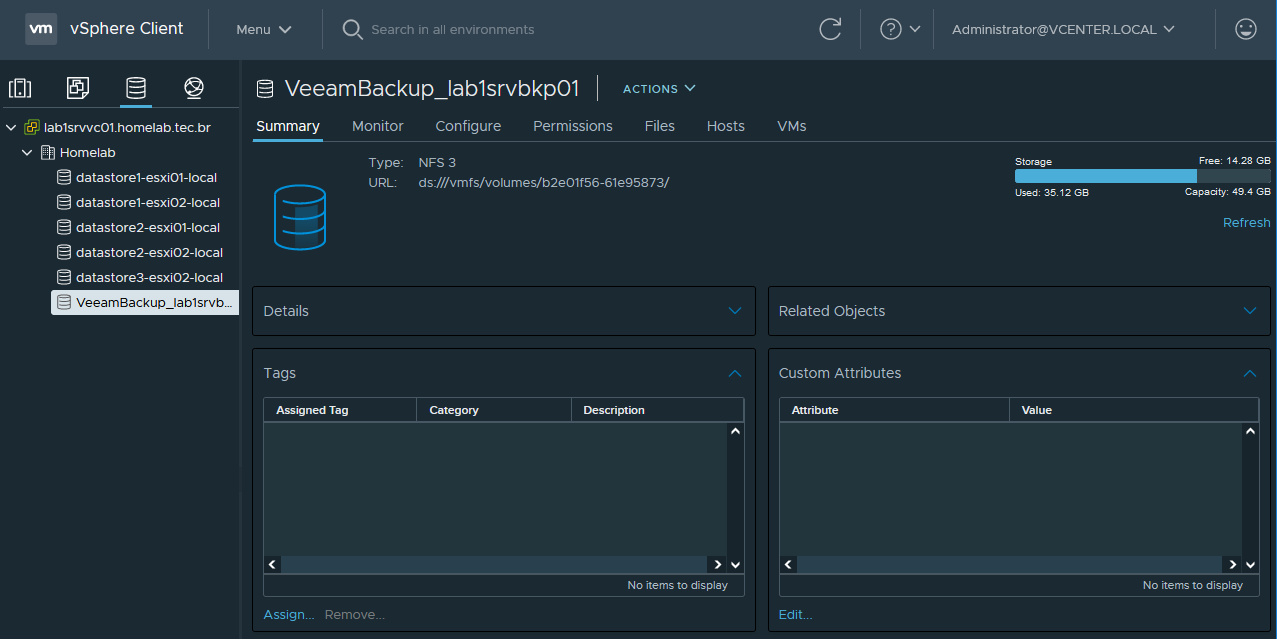The height and width of the screenshot is (639, 1277).
Task: Sort by Description column header in Tags
Action: 657,410
